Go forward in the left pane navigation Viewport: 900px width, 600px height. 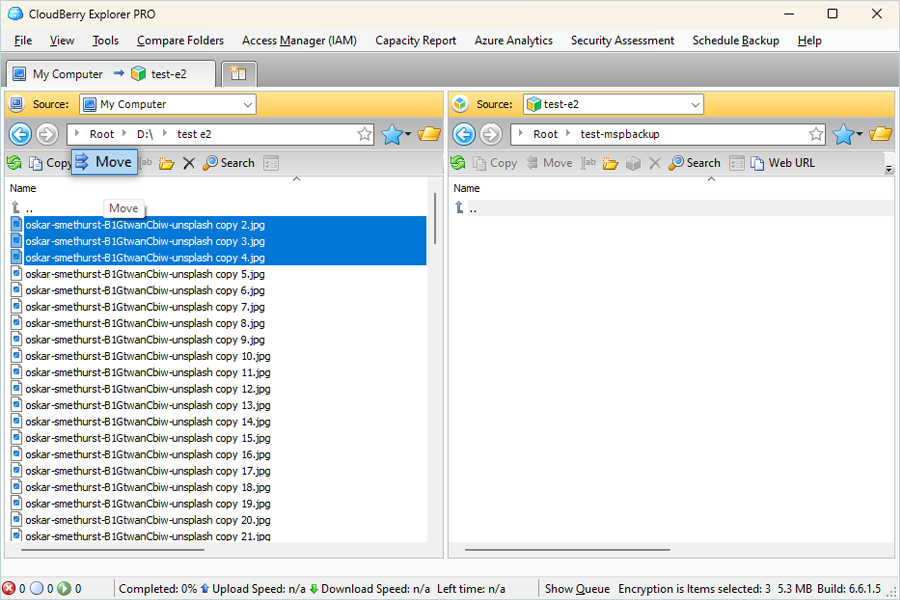[x=47, y=134]
